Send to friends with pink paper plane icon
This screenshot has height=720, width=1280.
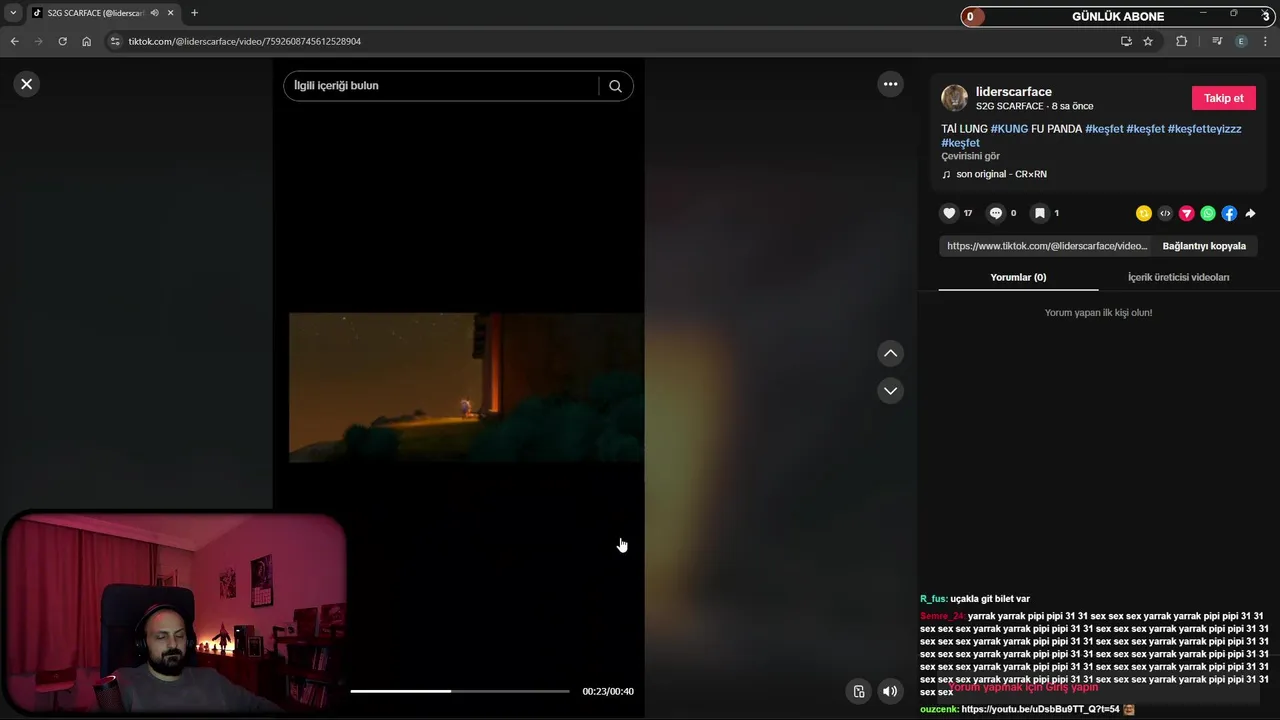[x=1186, y=213]
